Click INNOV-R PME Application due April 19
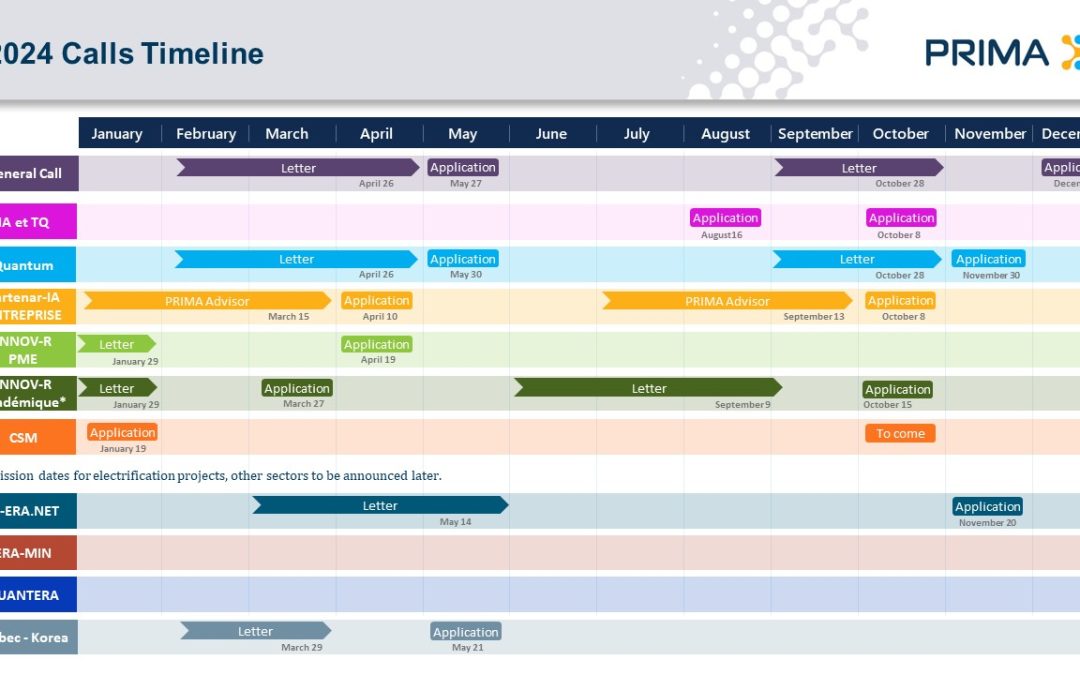The height and width of the screenshot is (675, 1080). coord(377,344)
